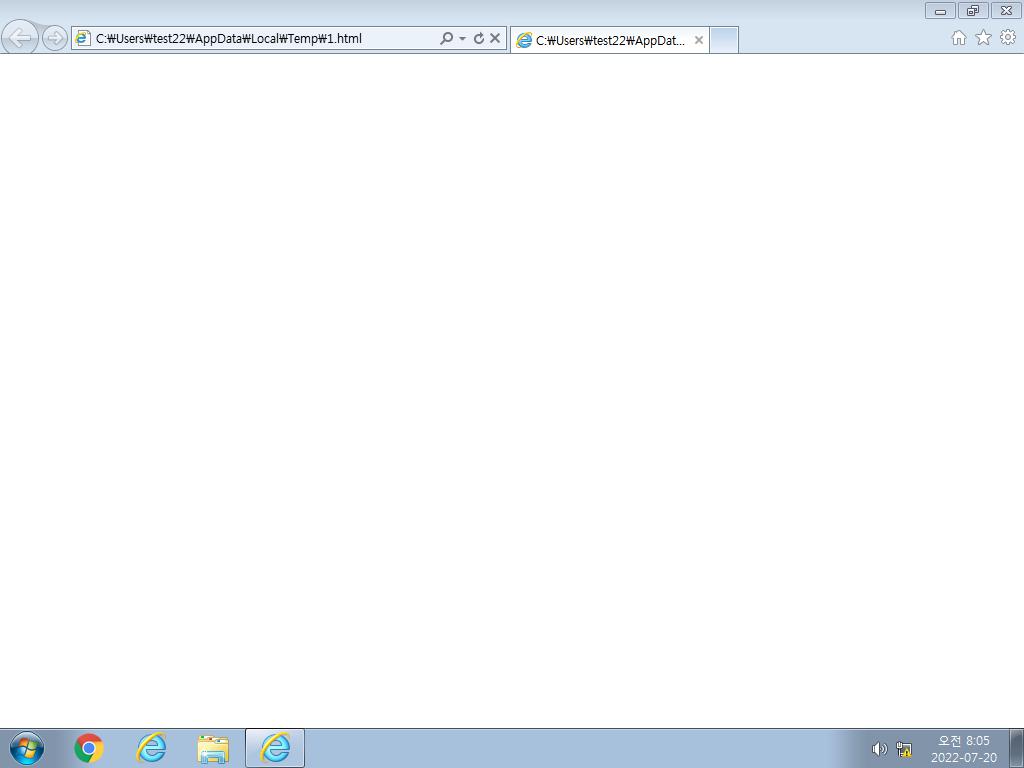Screen dimensions: 1024x768
Task: Select the C:\Users\test22\AppDat... tab
Action: [609, 40]
